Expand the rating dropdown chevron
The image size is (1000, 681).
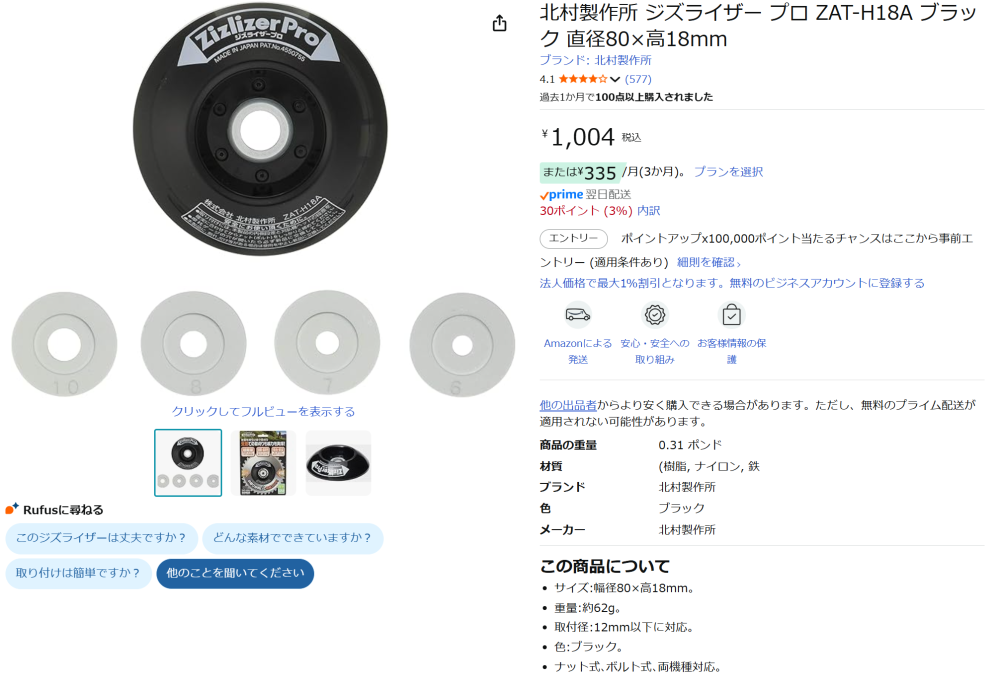615,80
